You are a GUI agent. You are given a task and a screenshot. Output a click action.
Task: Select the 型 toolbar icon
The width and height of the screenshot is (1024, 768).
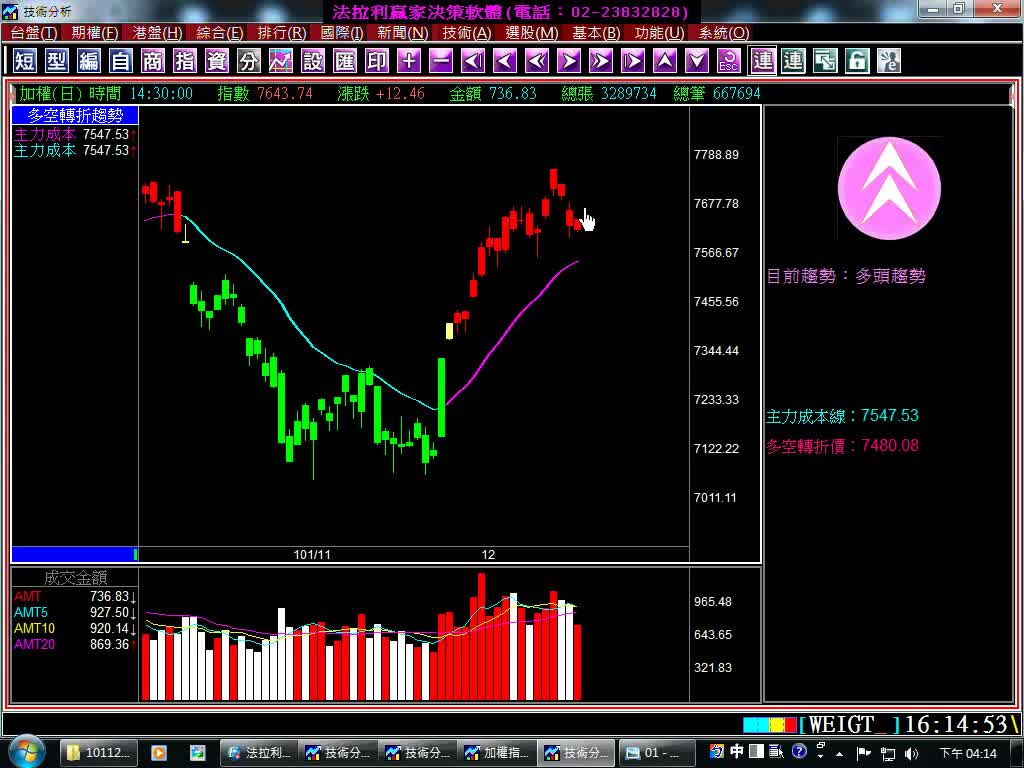pos(57,61)
